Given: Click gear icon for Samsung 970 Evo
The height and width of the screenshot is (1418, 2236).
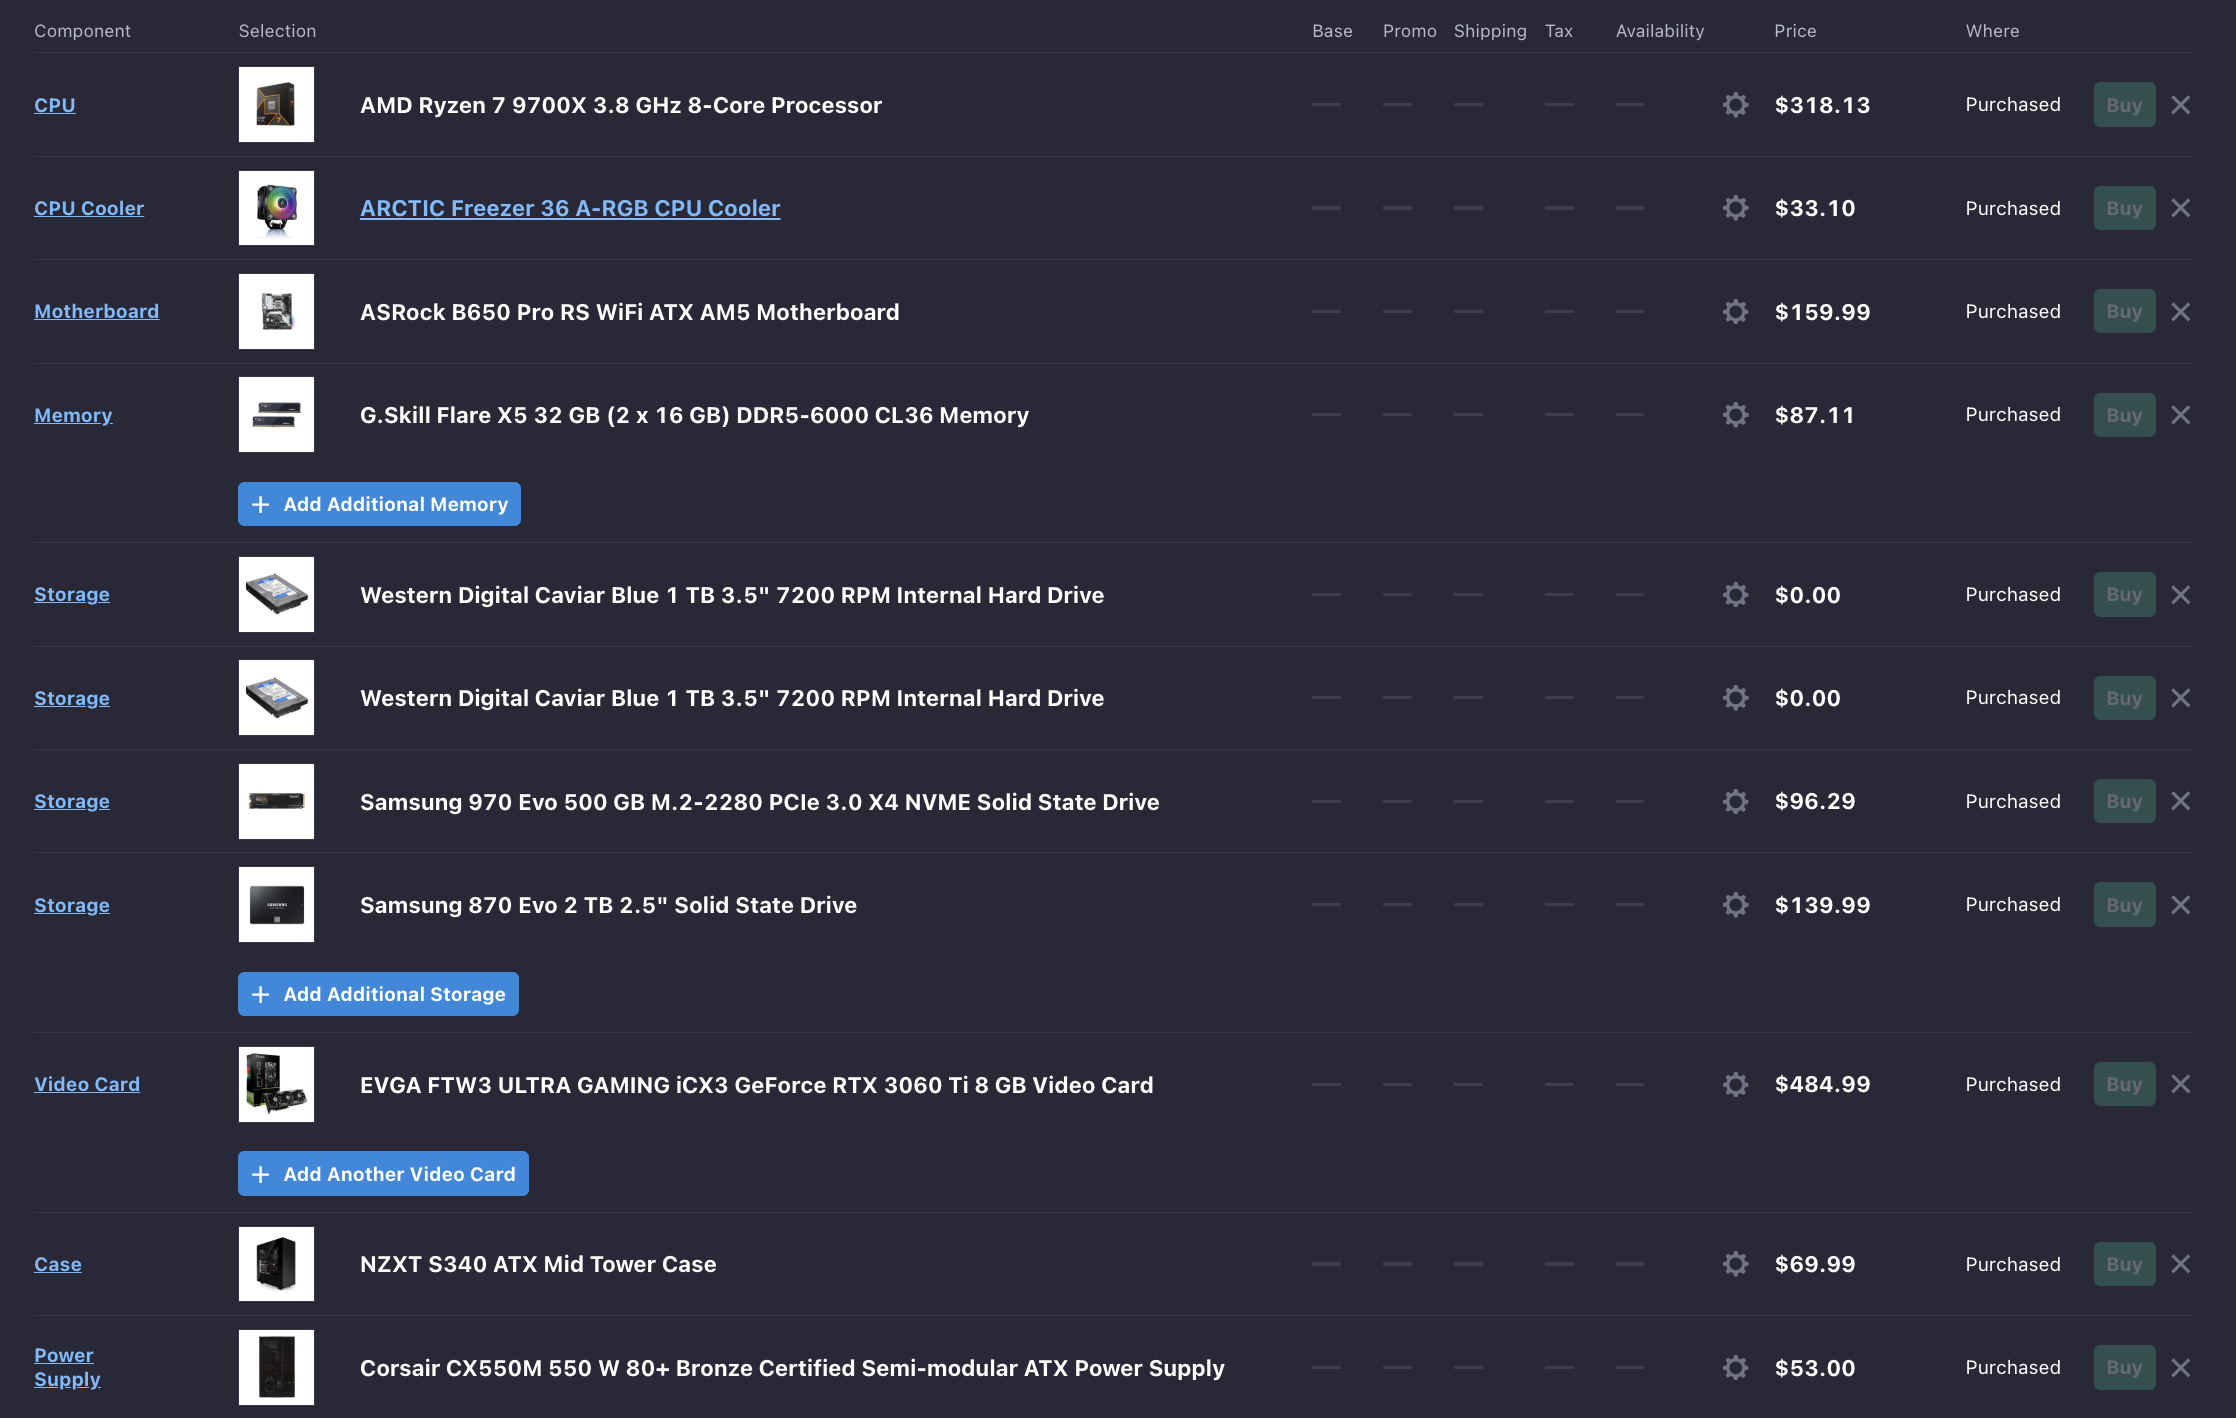Looking at the screenshot, I should [x=1735, y=802].
